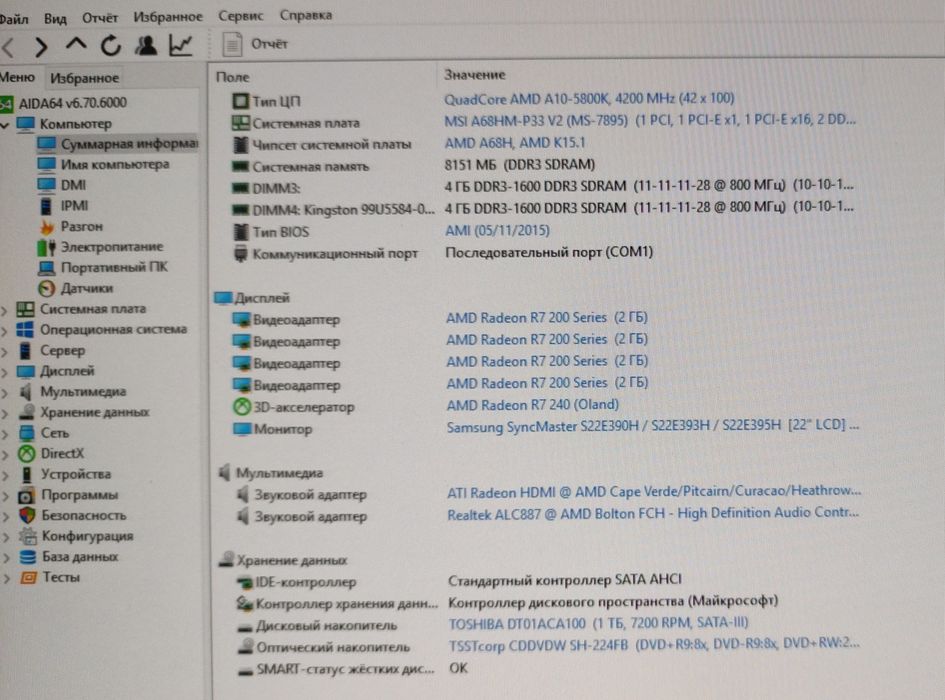The height and width of the screenshot is (700, 945).
Task: Open the Вид menu
Action: point(55,19)
